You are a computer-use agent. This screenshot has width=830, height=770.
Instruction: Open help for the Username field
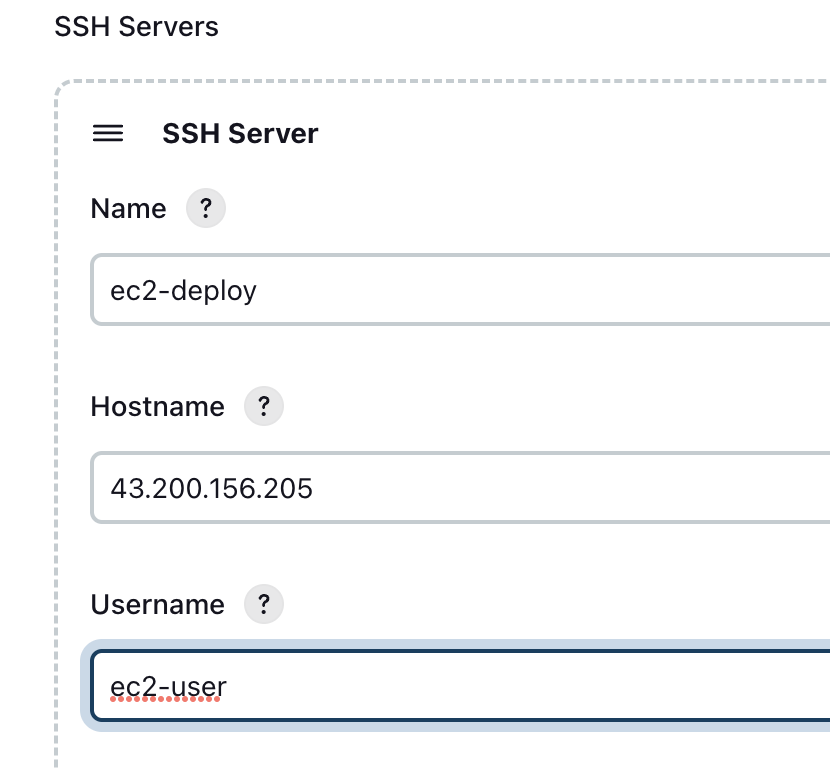coord(264,604)
